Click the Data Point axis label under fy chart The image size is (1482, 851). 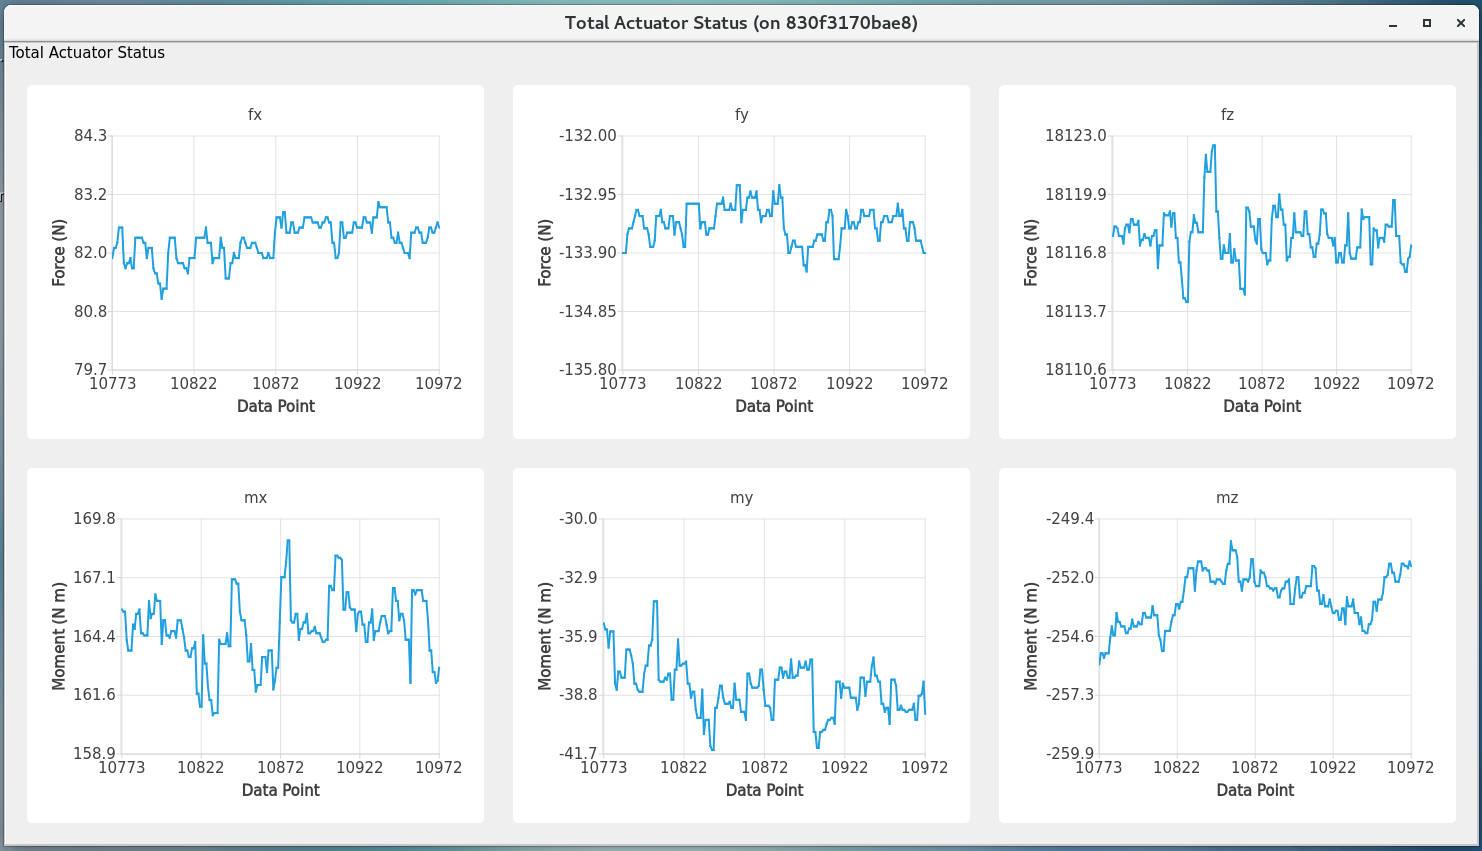(774, 406)
